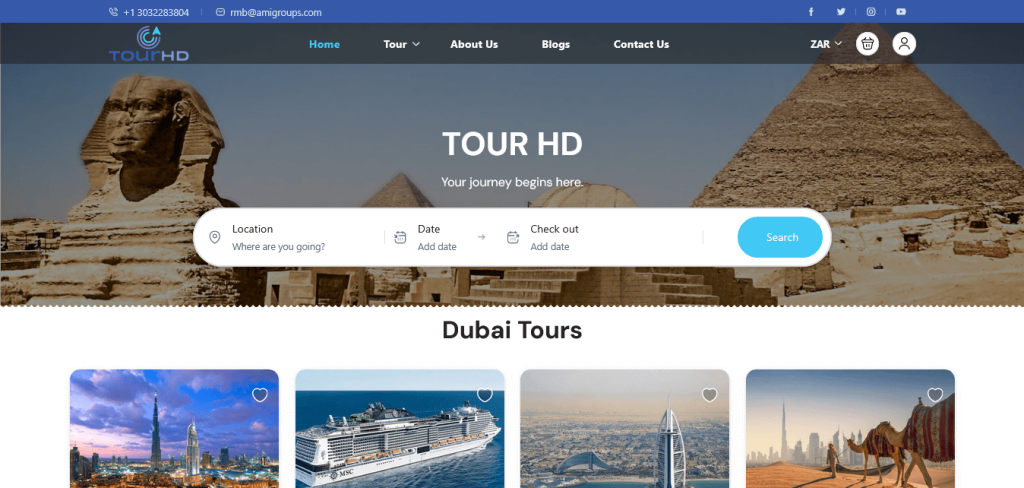Click the Location 'Where are you going?' field
The width and height of the screenshot is (1024, 488).
point(278,246)
